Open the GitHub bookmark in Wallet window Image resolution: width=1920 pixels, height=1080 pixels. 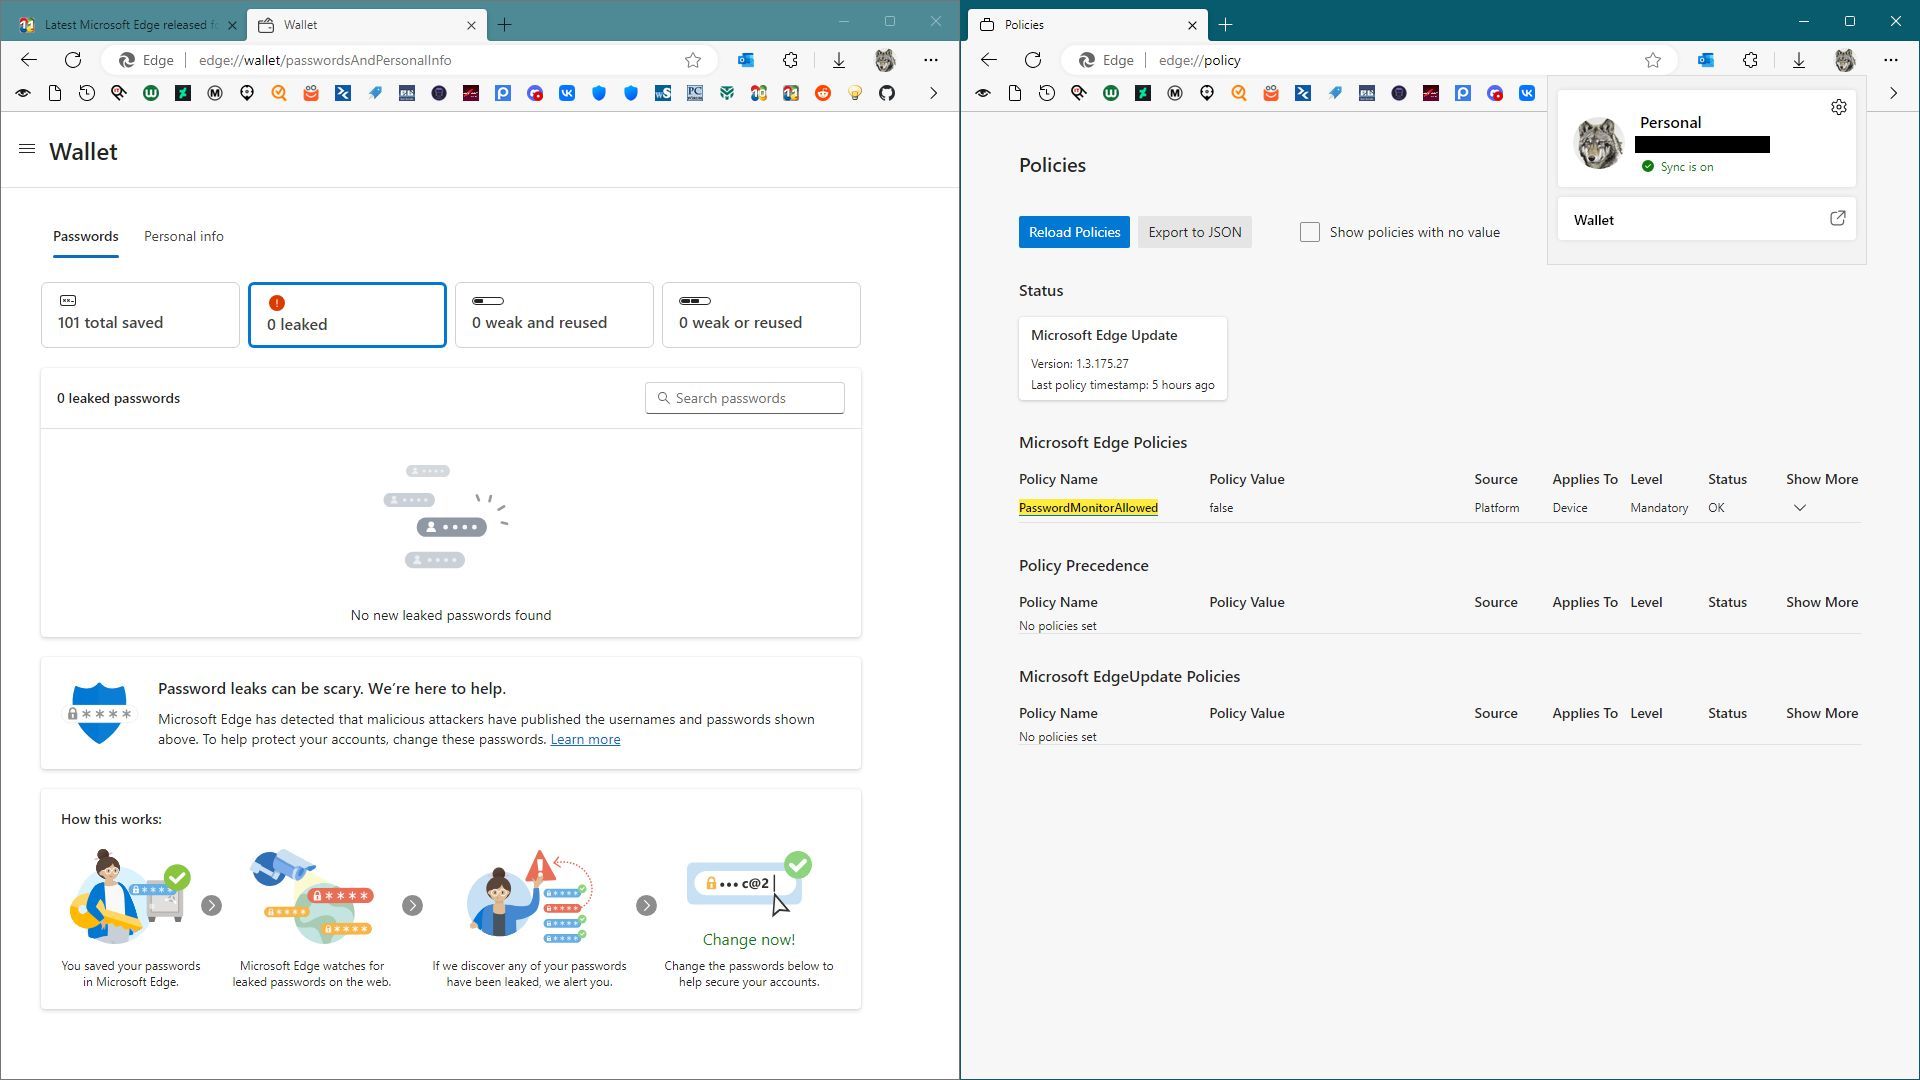[x=887, y=93]
